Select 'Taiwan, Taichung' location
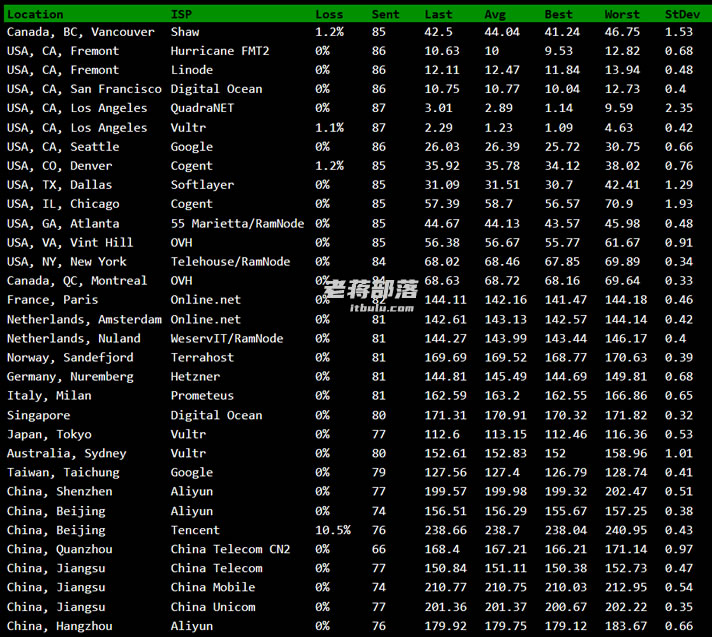Image resolution: width=712 pixels, height=637 pixels. pos(63,473)
